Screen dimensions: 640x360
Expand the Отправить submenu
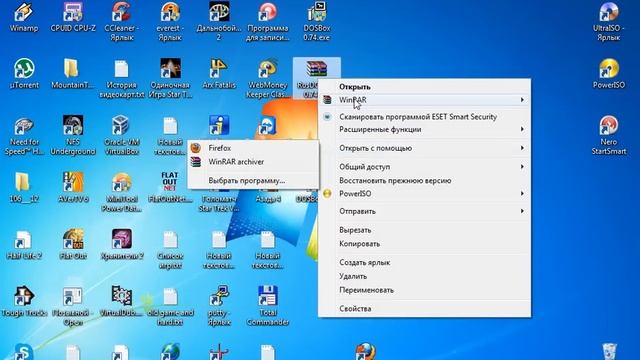tap(424, 211)
